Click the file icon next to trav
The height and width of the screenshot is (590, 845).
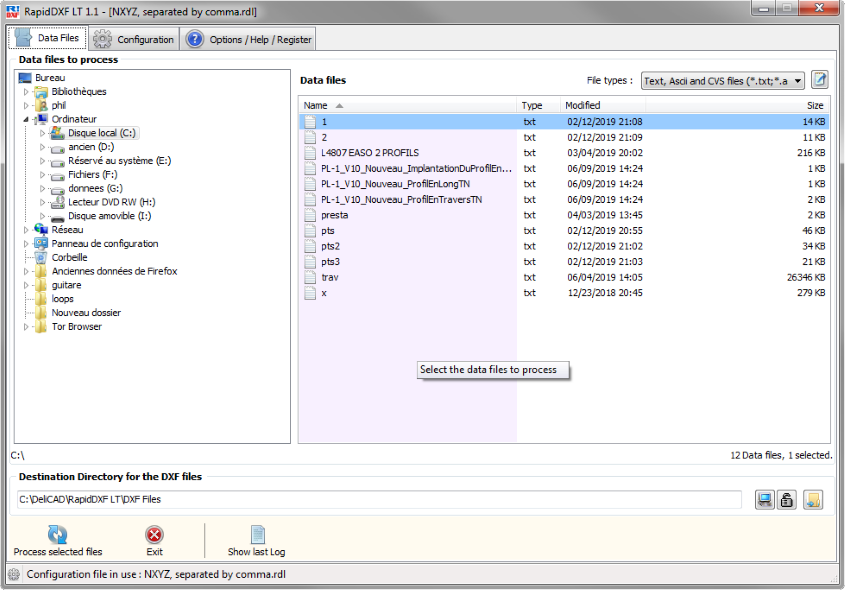click(310, 277)
